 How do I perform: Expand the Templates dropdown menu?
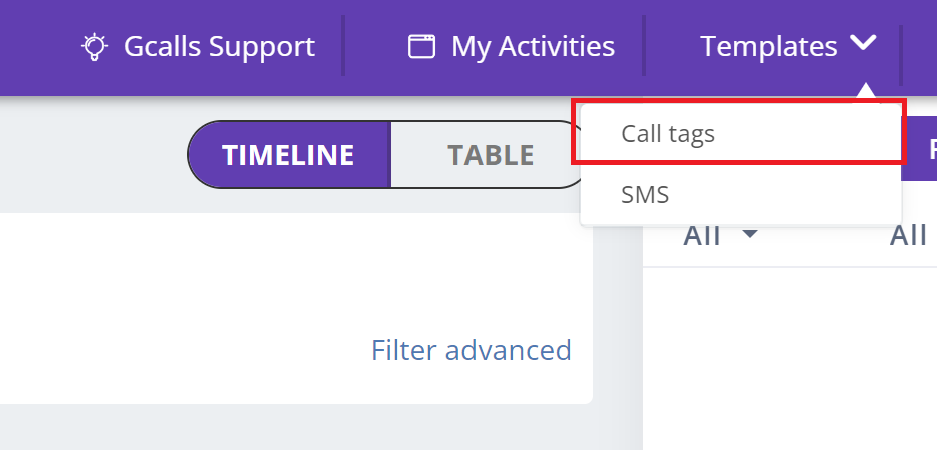click(x=787, y=46)
